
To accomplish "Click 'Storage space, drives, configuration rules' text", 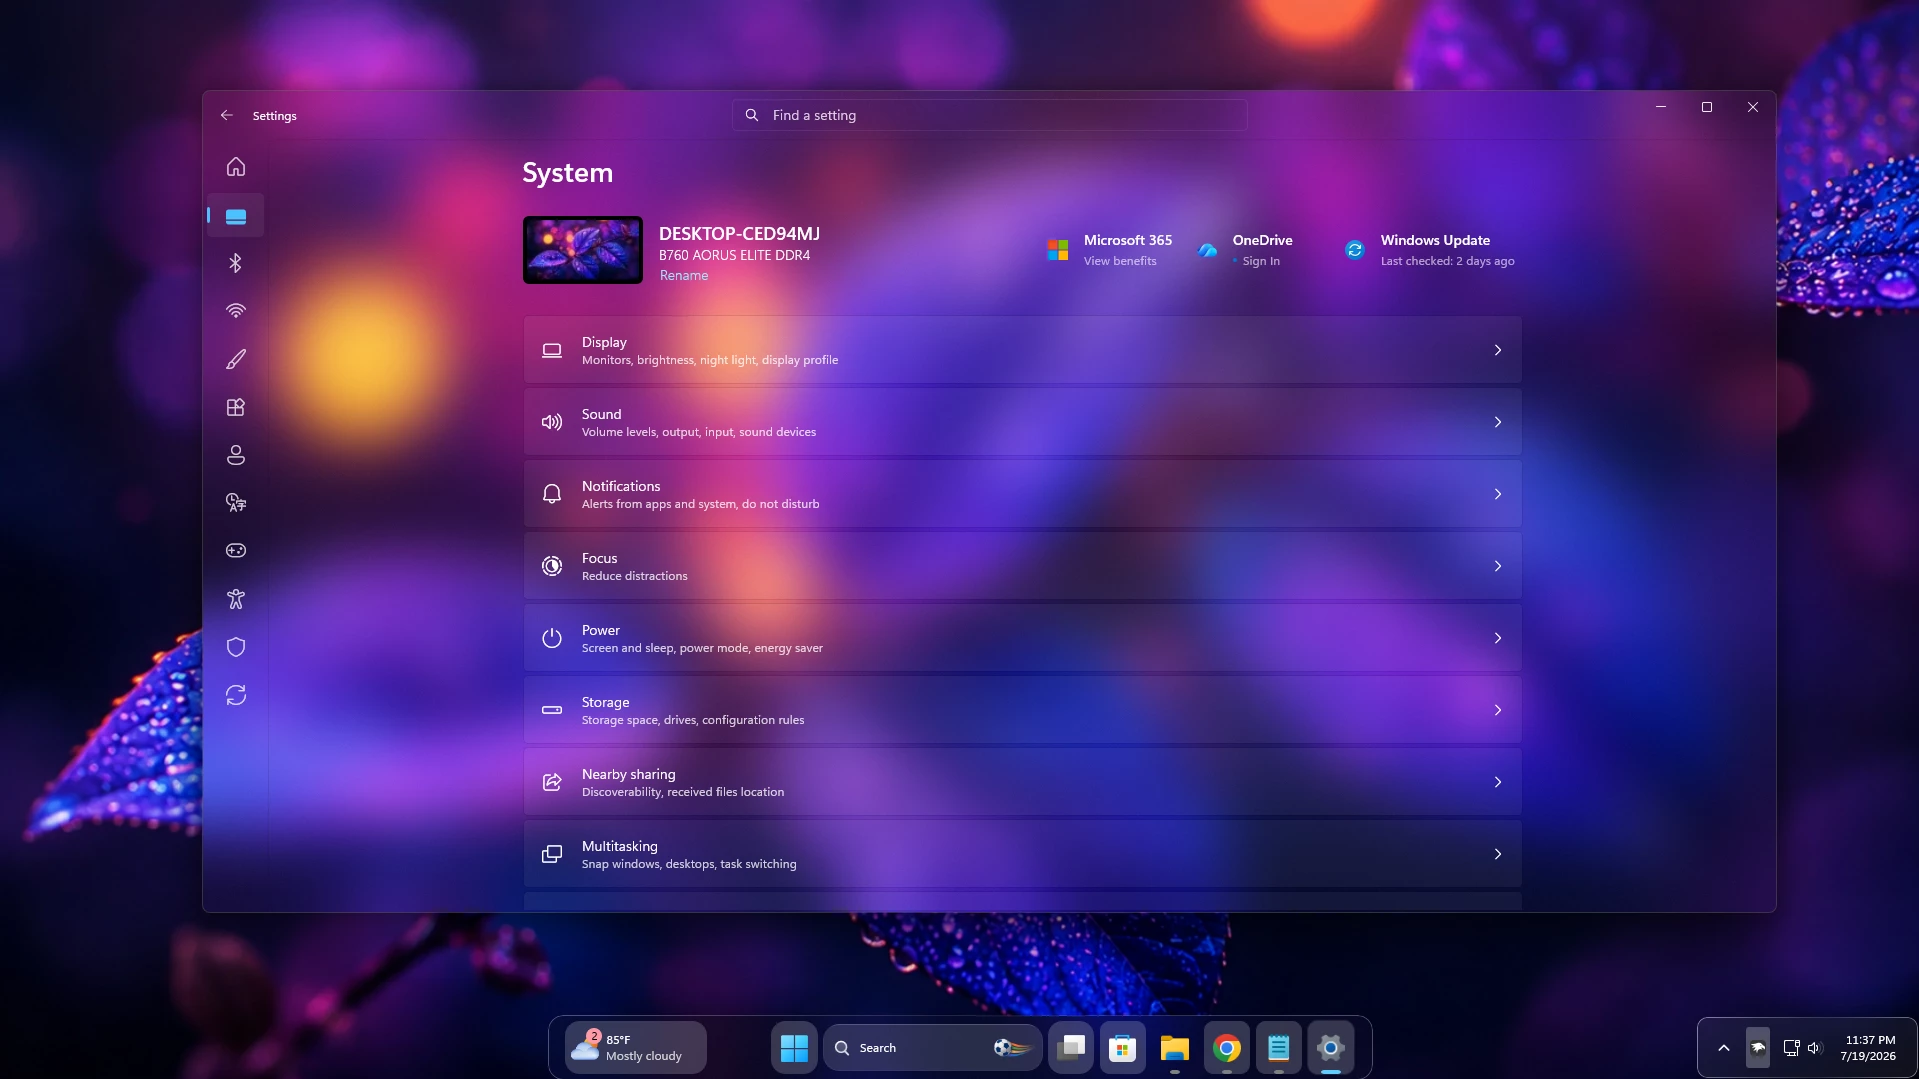I will point(693,720).
